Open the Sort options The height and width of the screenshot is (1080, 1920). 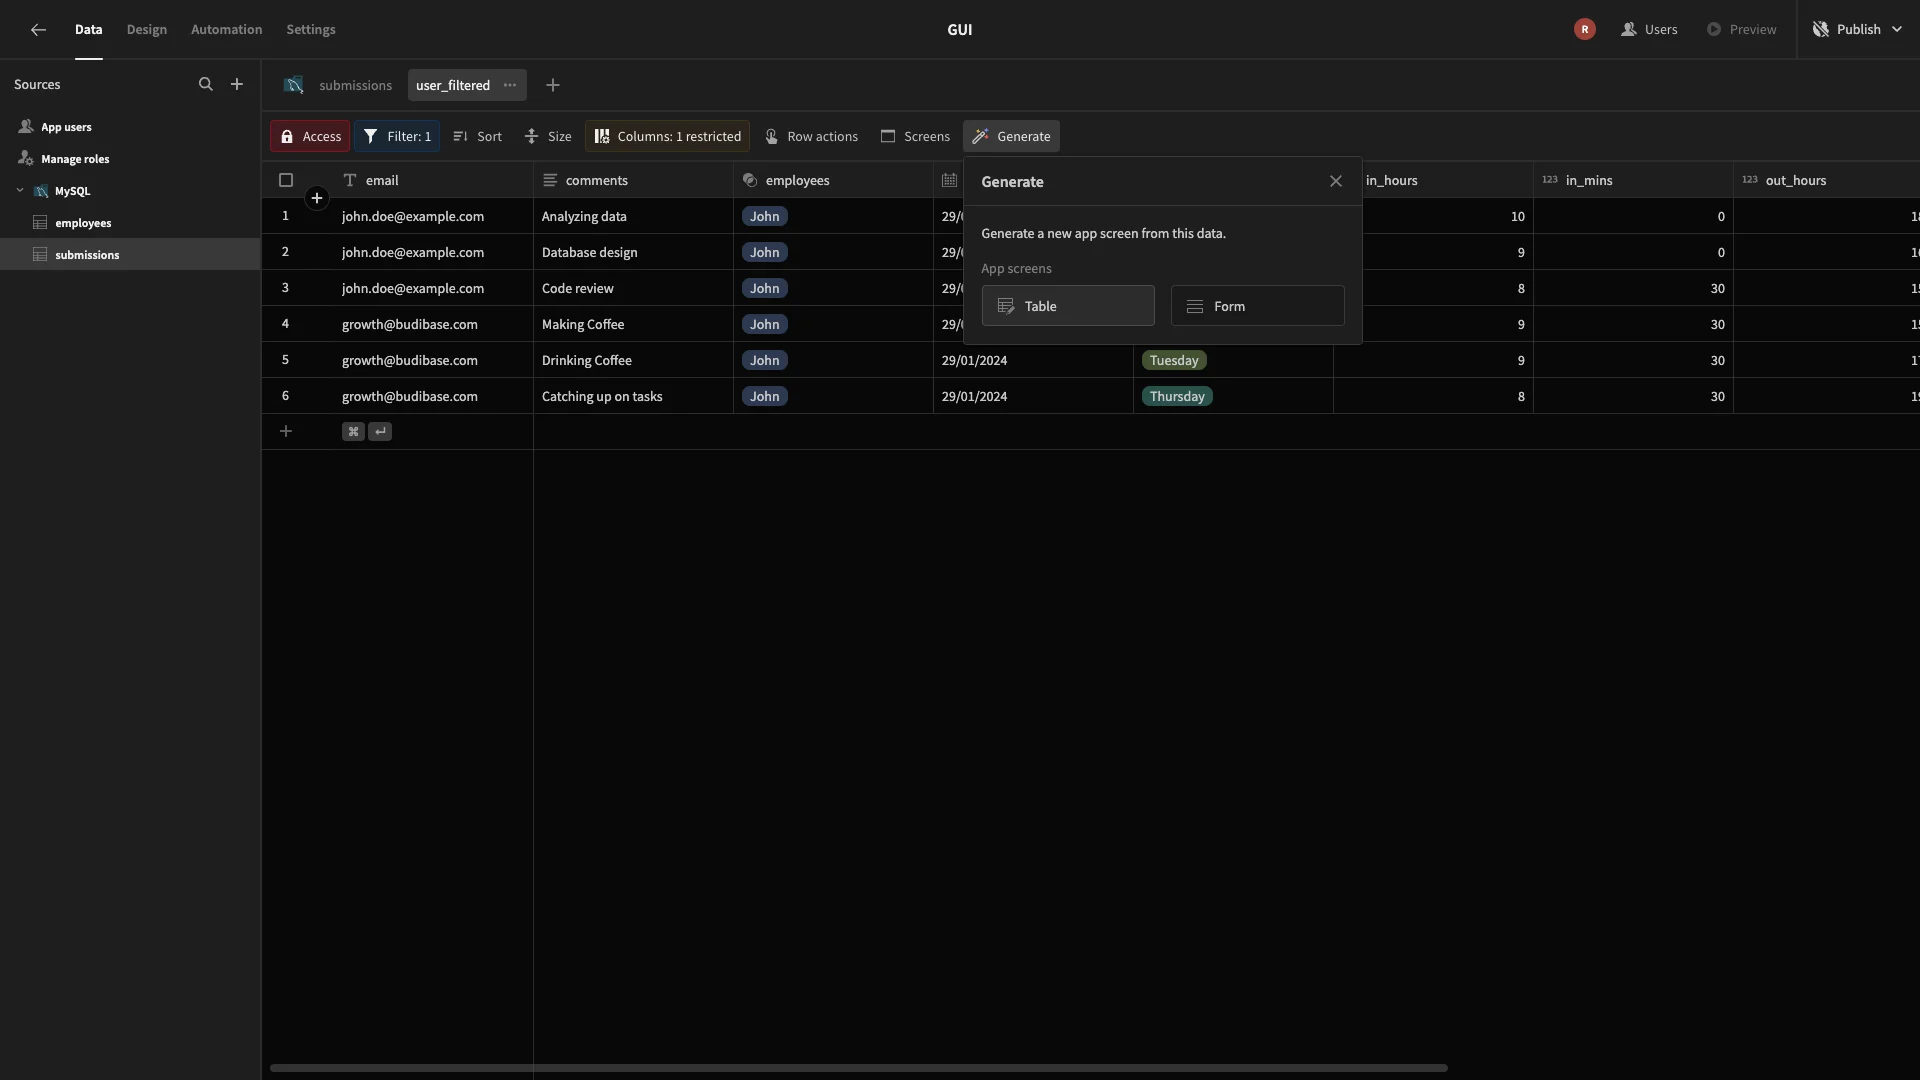[477, 137]
